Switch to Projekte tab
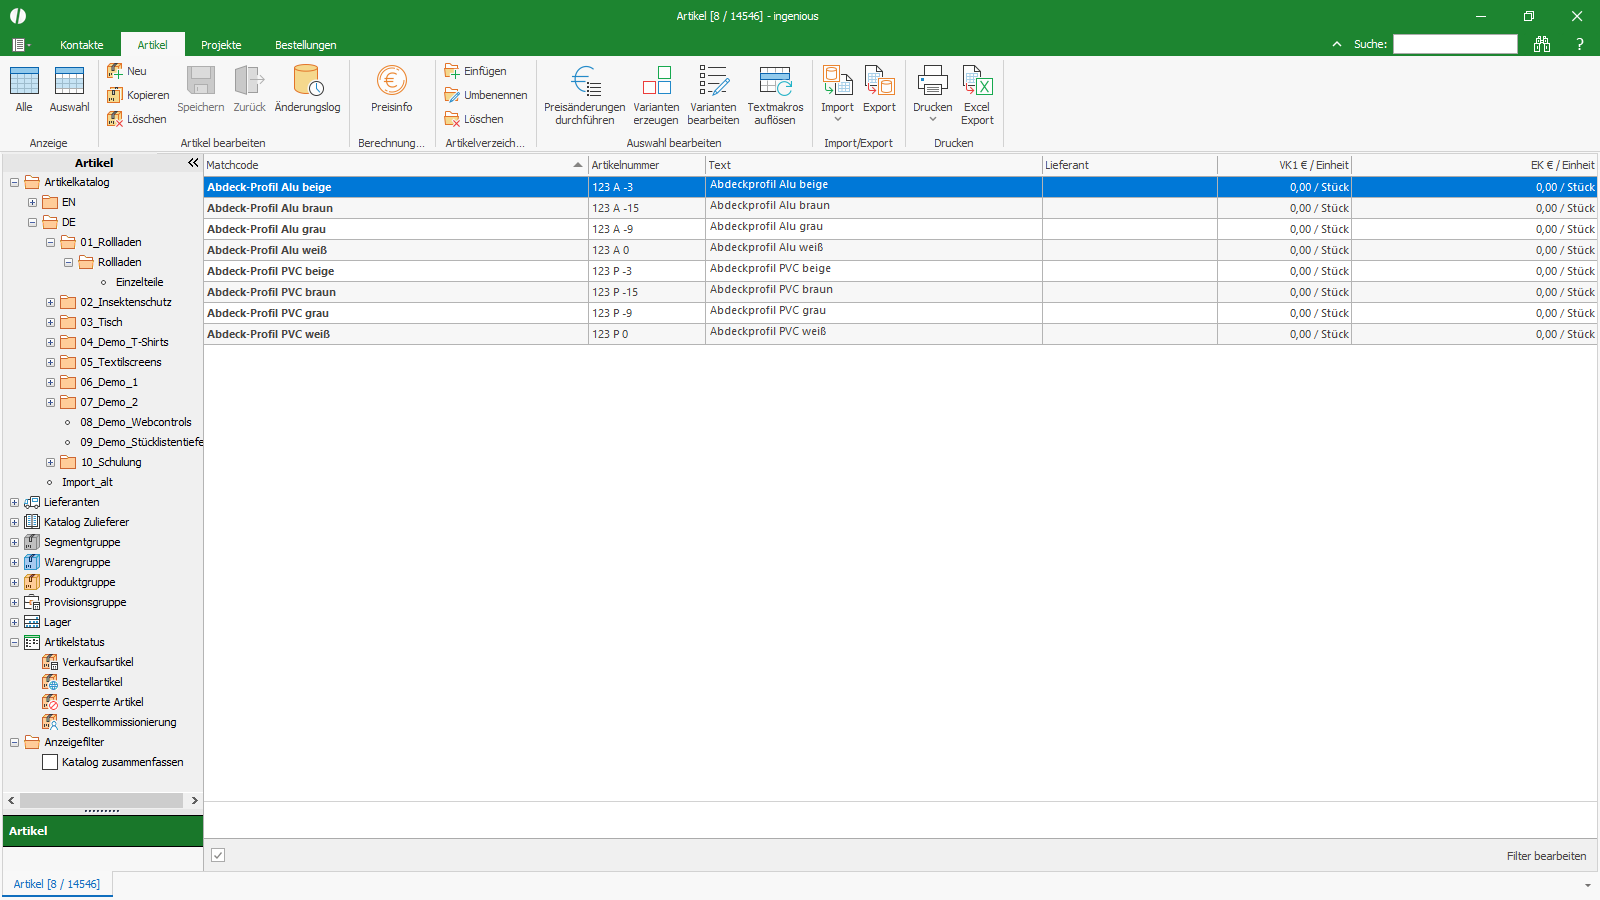 221,45
